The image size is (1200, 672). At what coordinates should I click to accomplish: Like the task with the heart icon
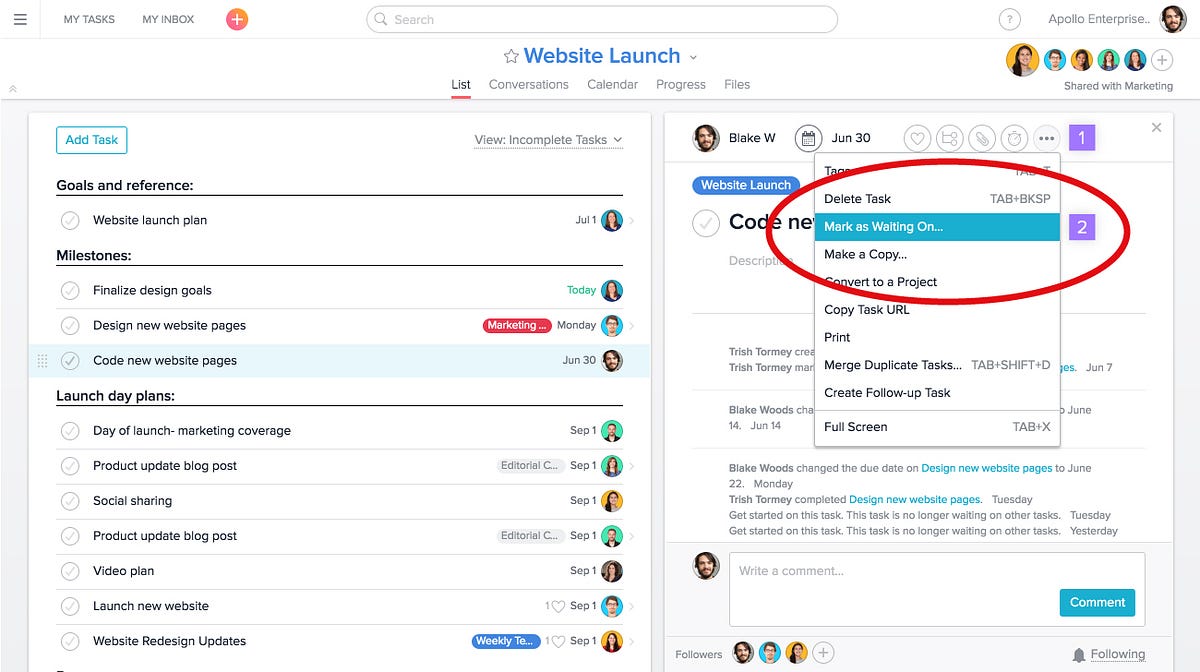click(x=917, y=138)
